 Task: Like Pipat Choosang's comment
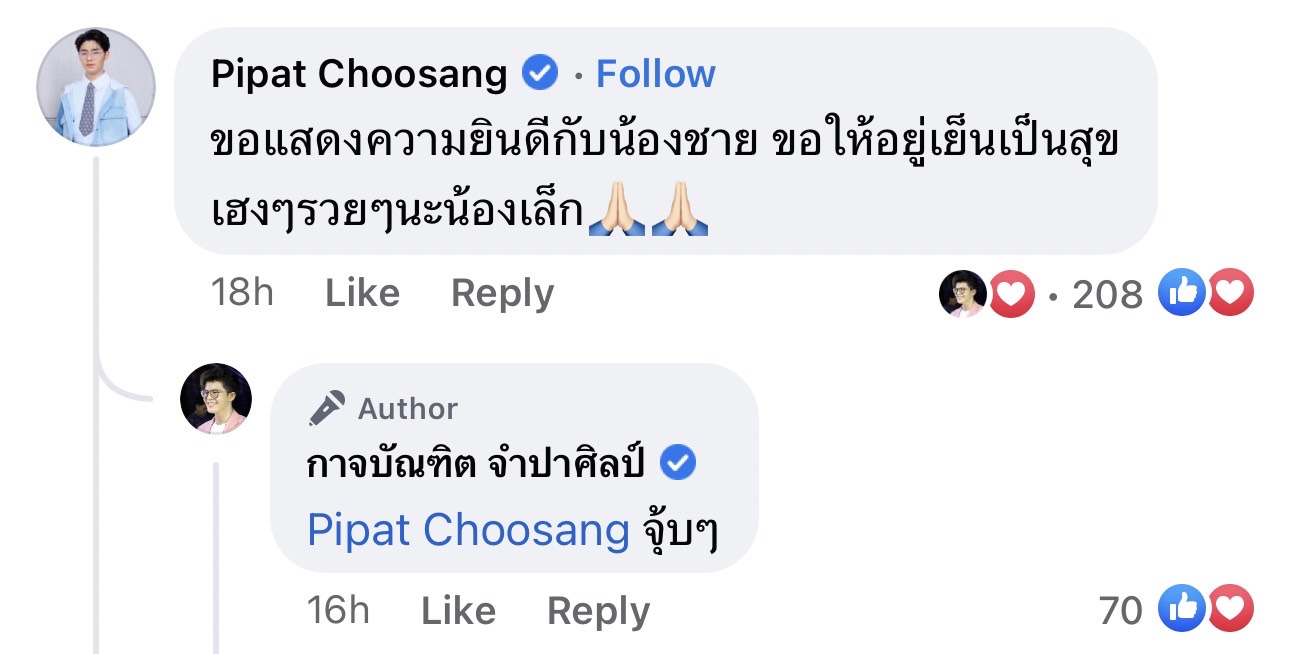(361, 292)
